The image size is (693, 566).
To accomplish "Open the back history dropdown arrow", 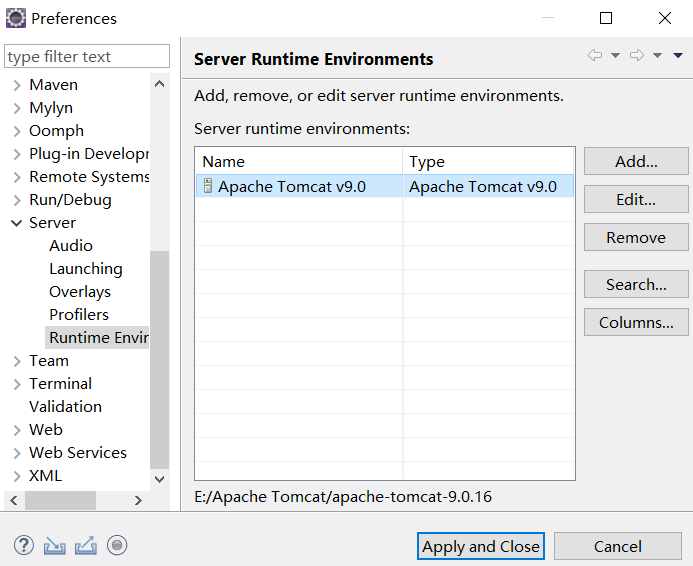I will click(615, 55).
